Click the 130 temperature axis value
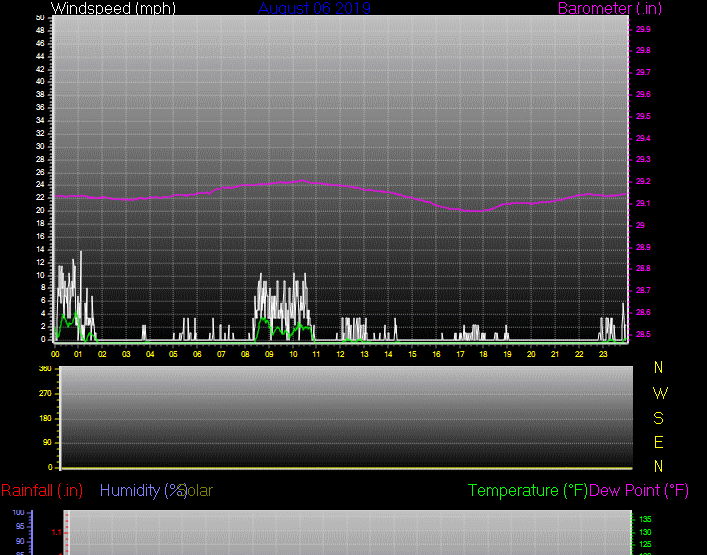Screen dimensions: 707x555 pos(645,532)
